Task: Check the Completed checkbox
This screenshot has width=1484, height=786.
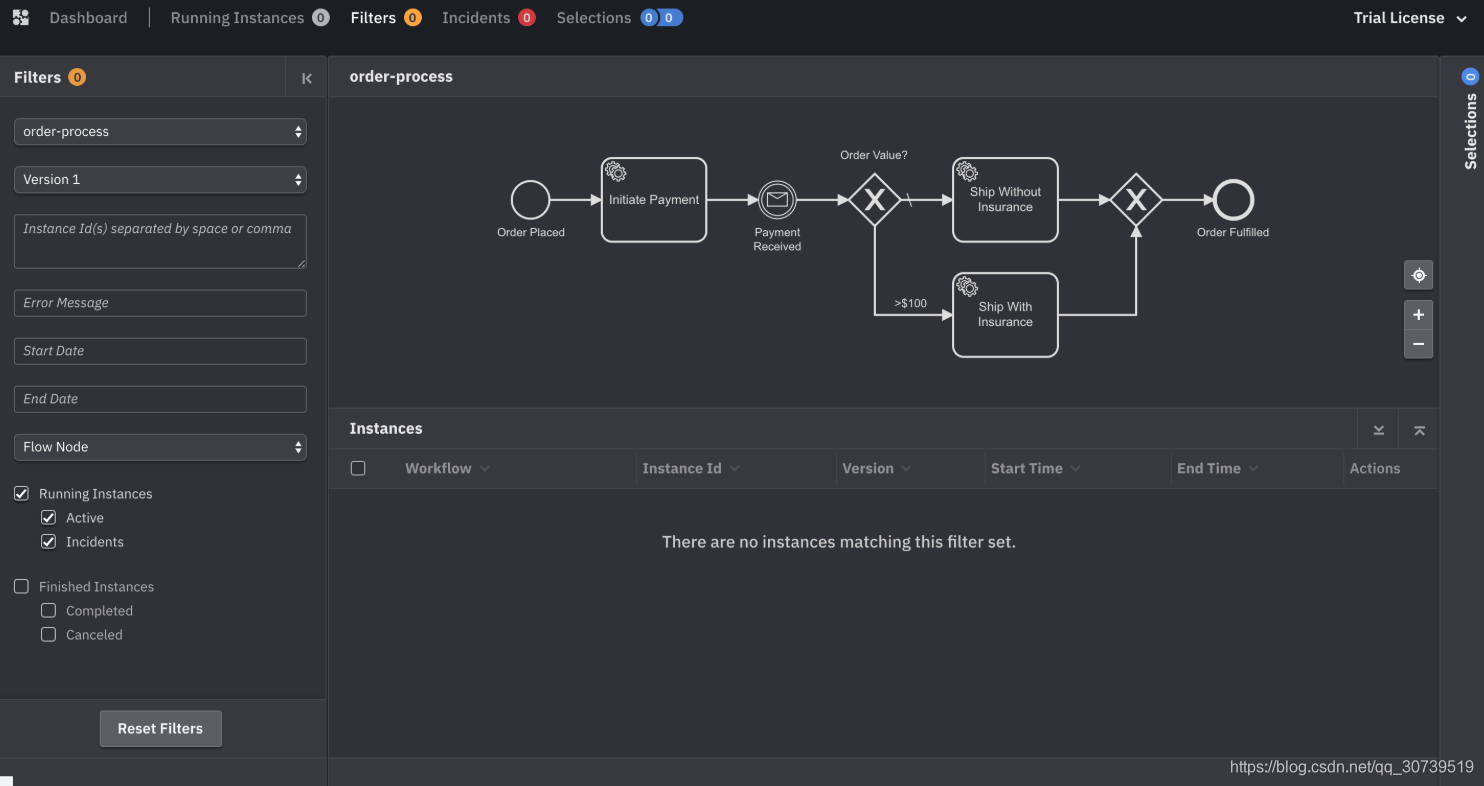Action: pyautogui.click(x=48, y=611)
